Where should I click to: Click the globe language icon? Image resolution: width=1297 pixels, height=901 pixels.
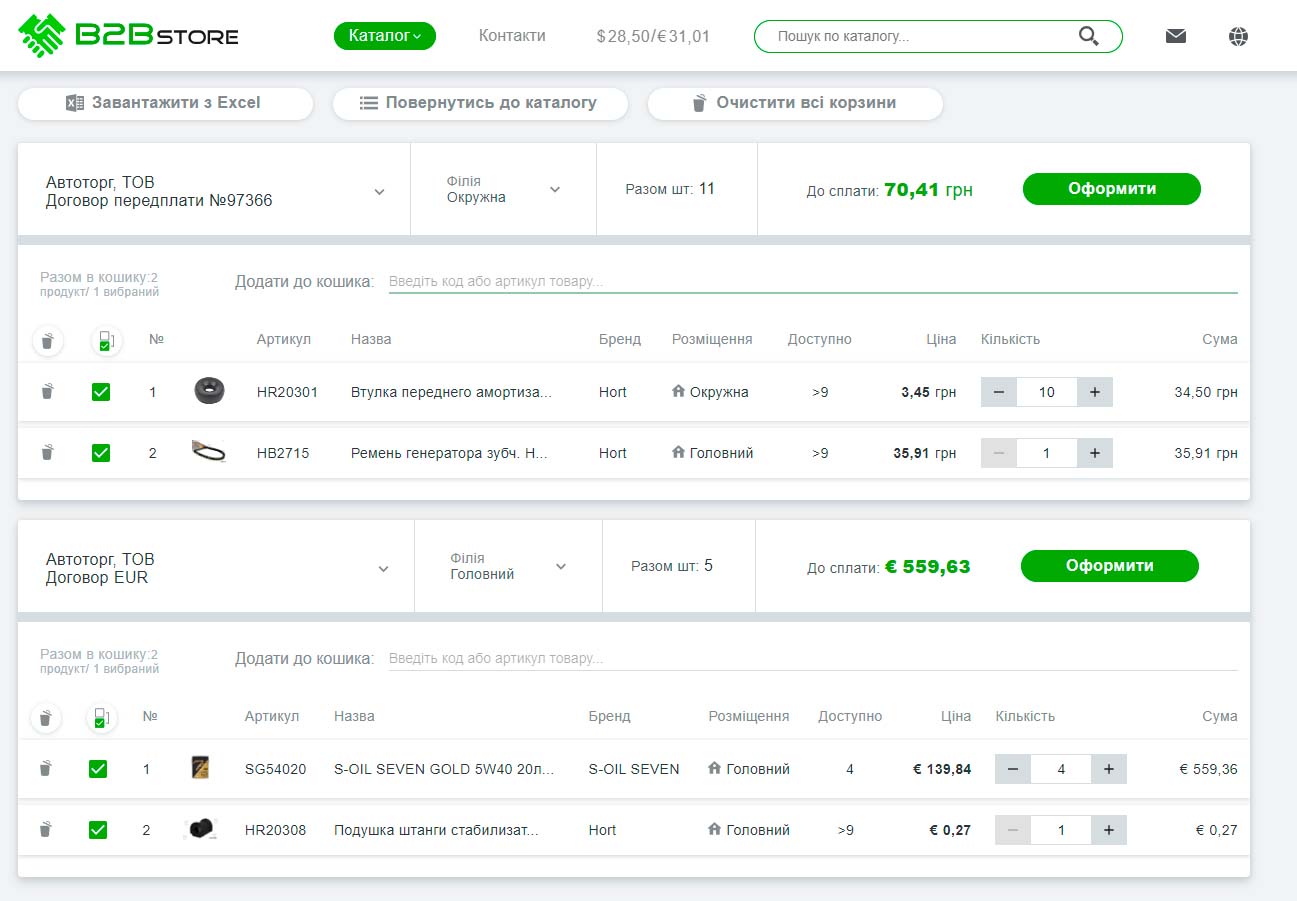coord(1238,36)
